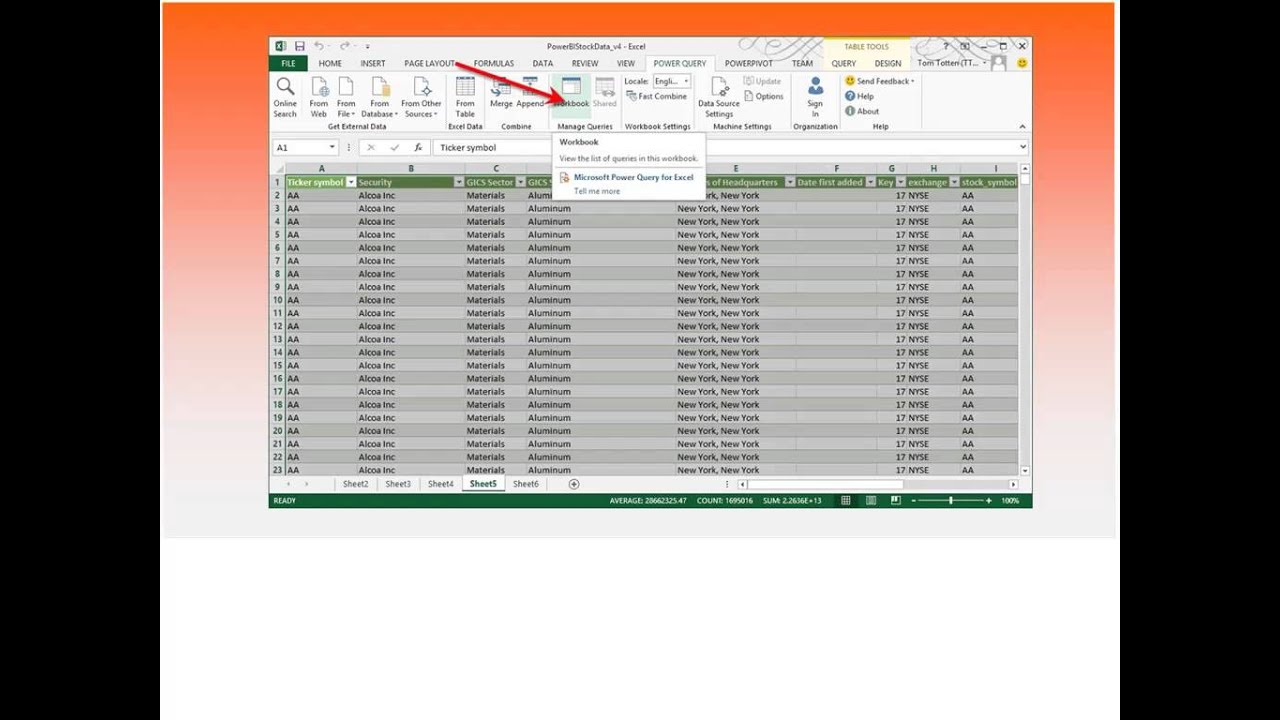Open Microsoft Power Query for Excel link
The height and width of the screenshot is (720, 1280).
pyautogui.click(x=633, y=177)
